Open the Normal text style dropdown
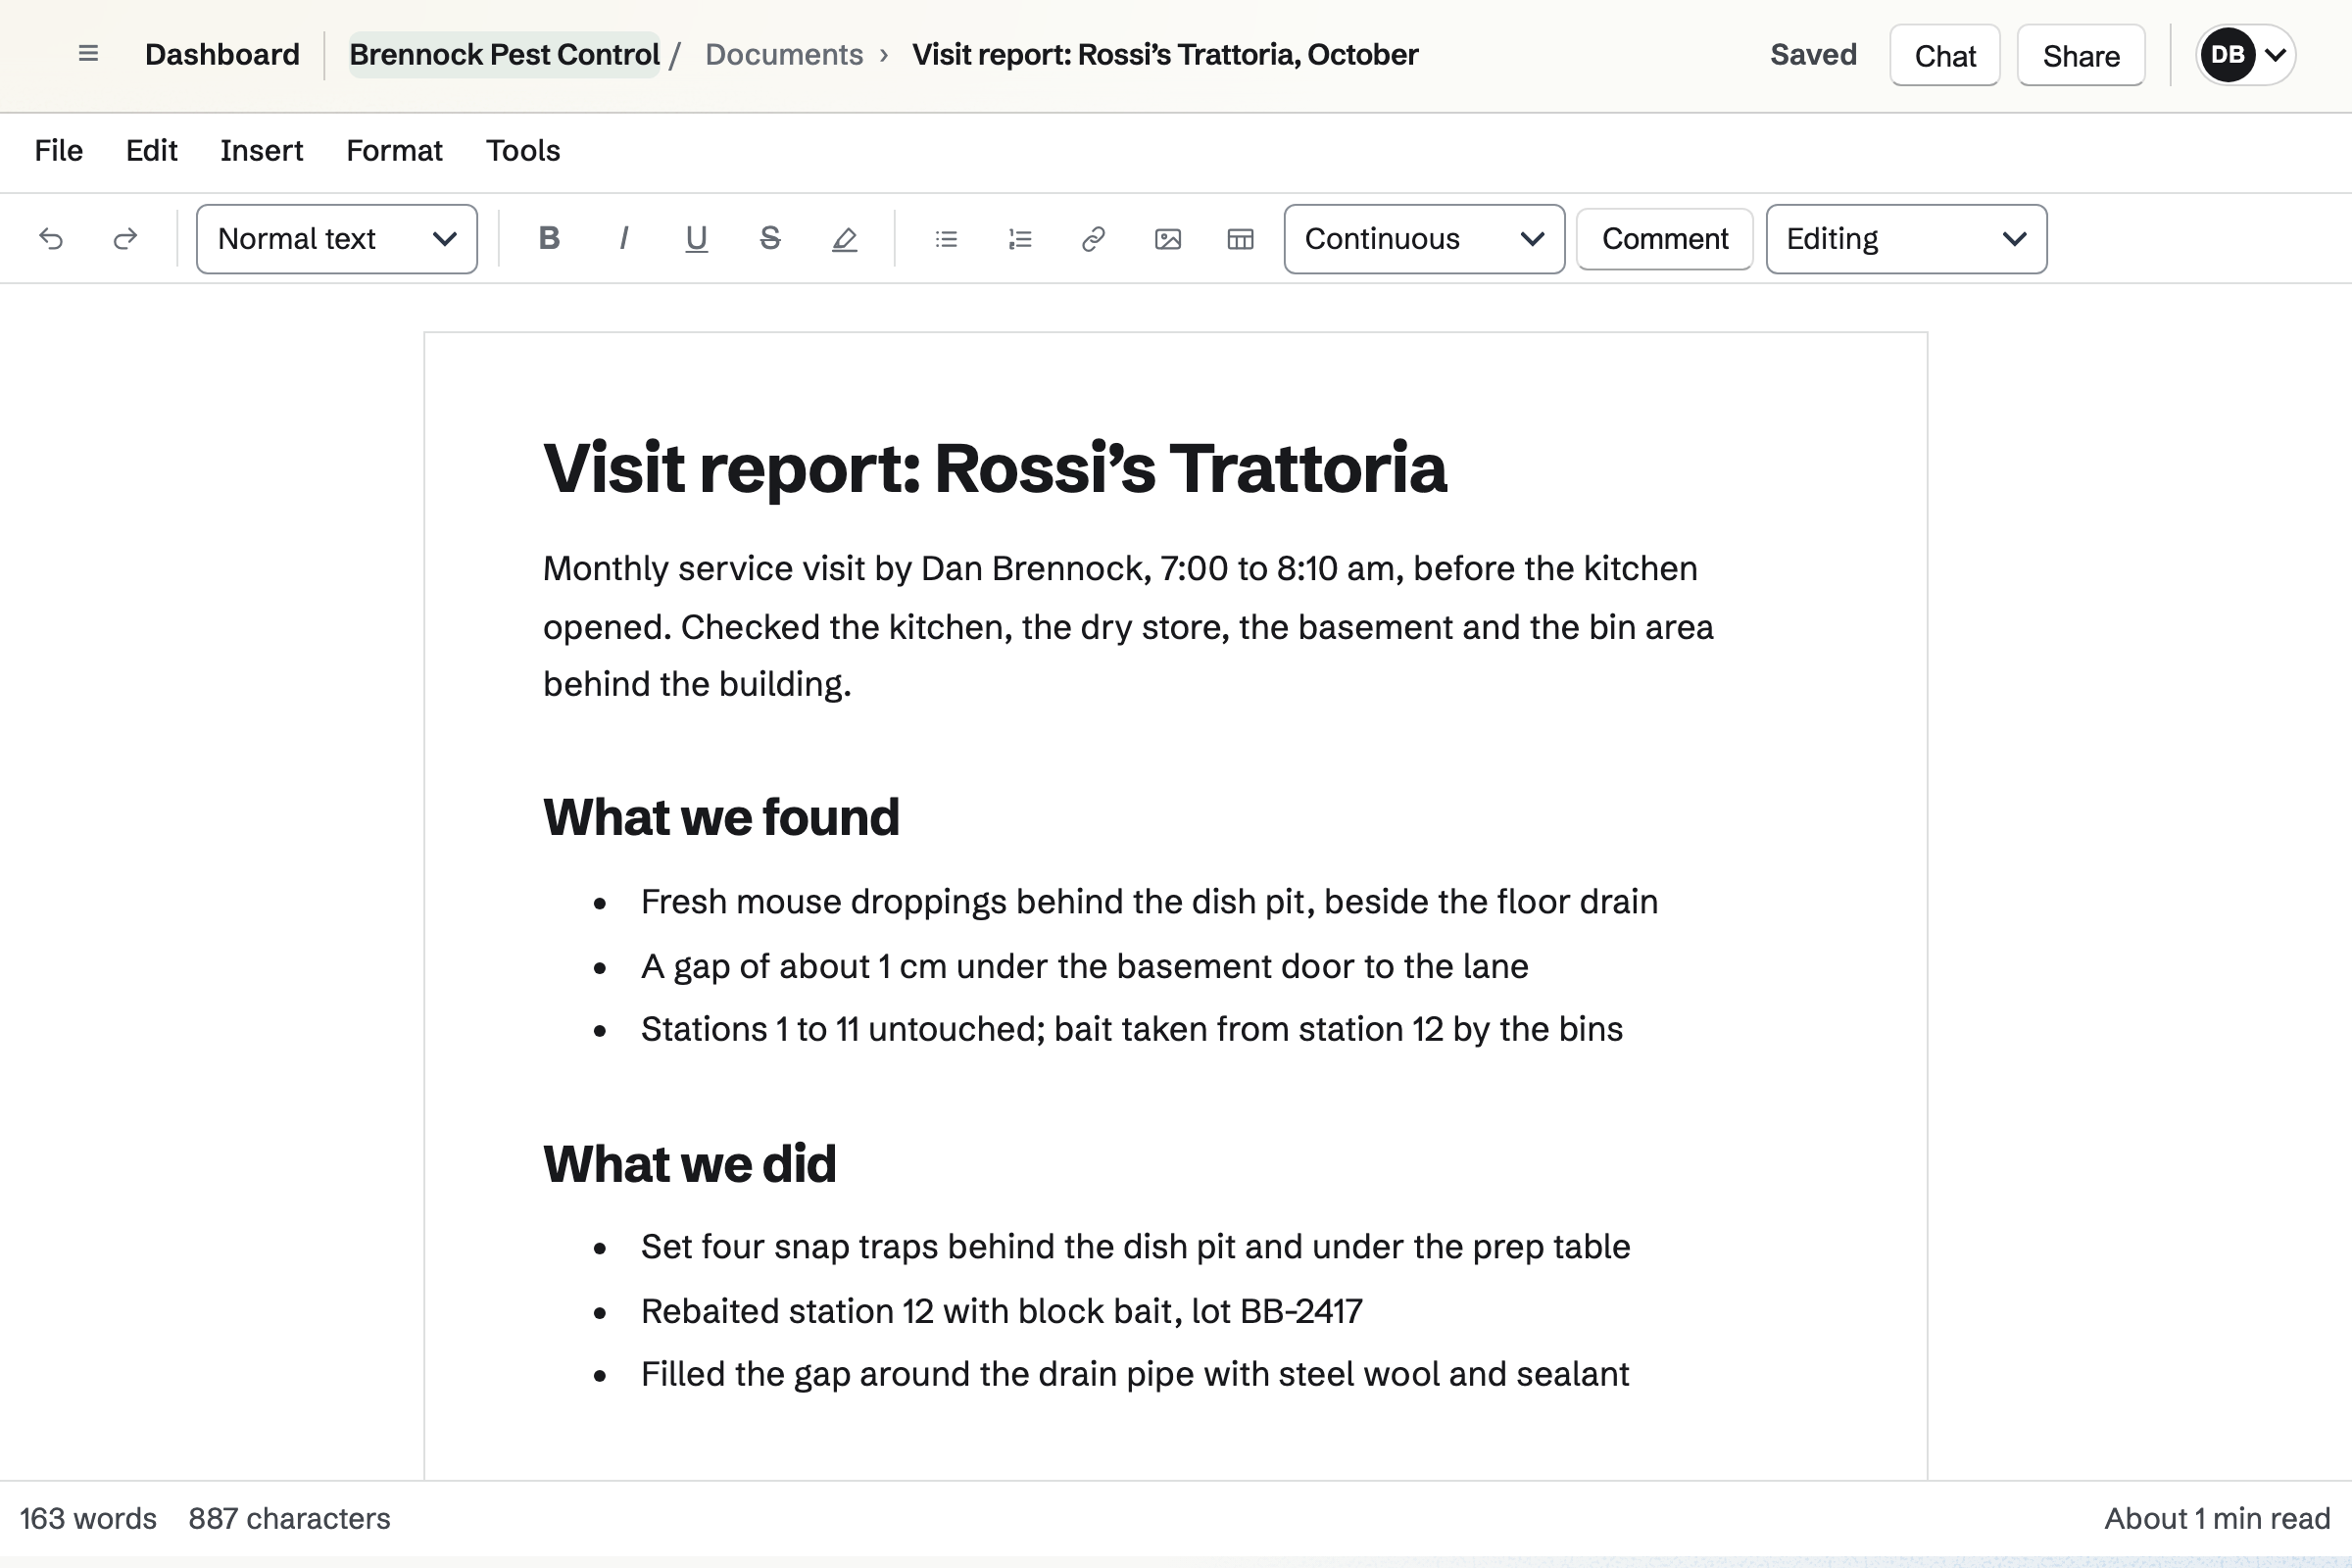This screenshot has width=2352, height=1568. click(337, 239)
